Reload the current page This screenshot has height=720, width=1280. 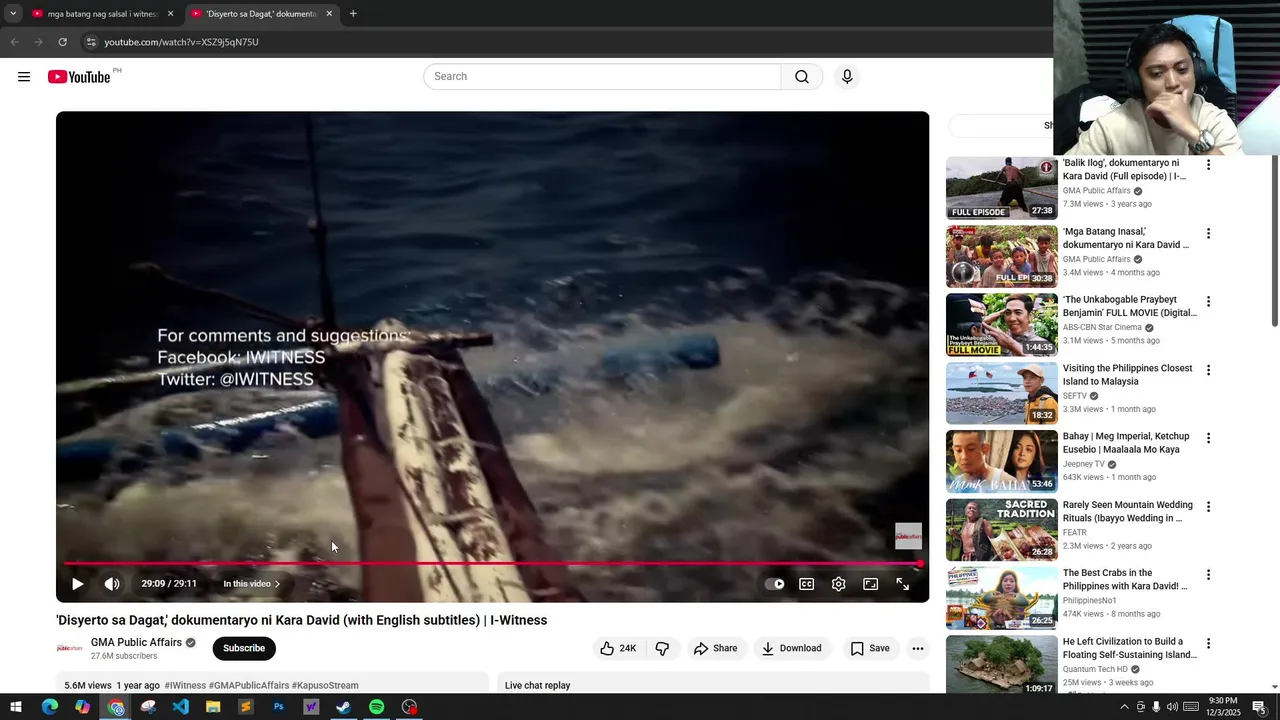(62, 42)
